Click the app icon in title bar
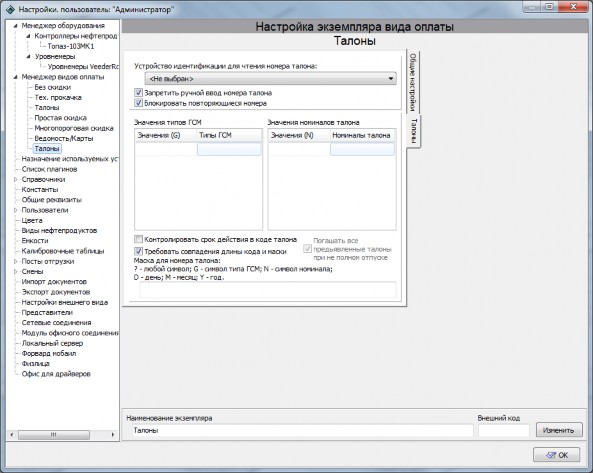This screenshot has height=473, width=593. pos(11,9)
